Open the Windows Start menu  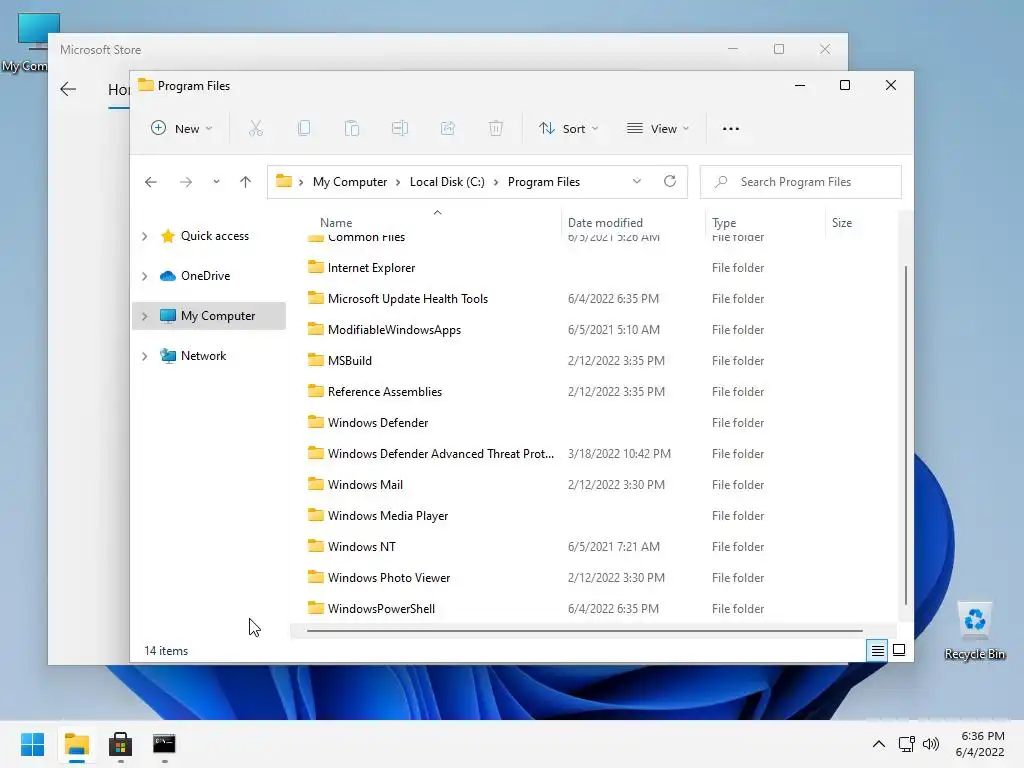point(33,744)
